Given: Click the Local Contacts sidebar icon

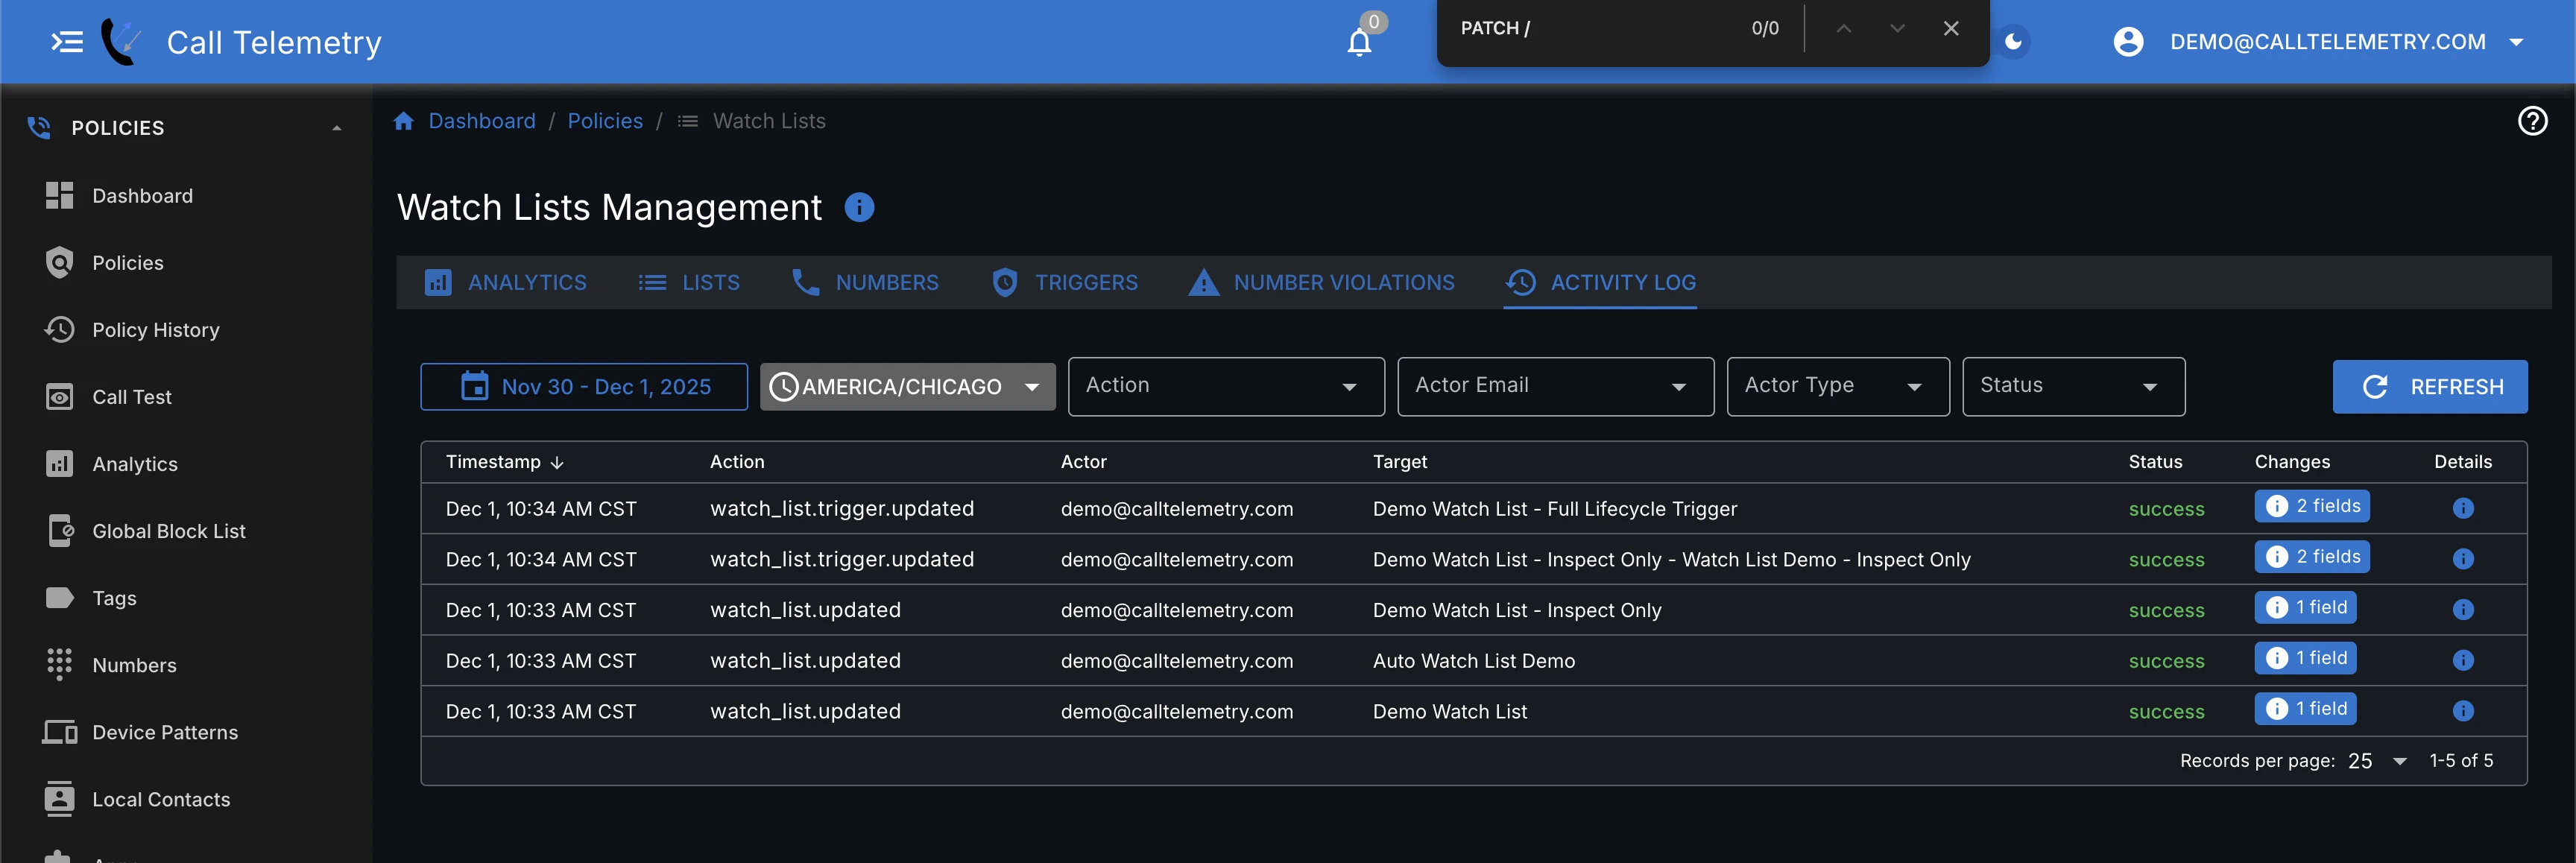Looking at the screenshot, I should click(x=59, y=799).
